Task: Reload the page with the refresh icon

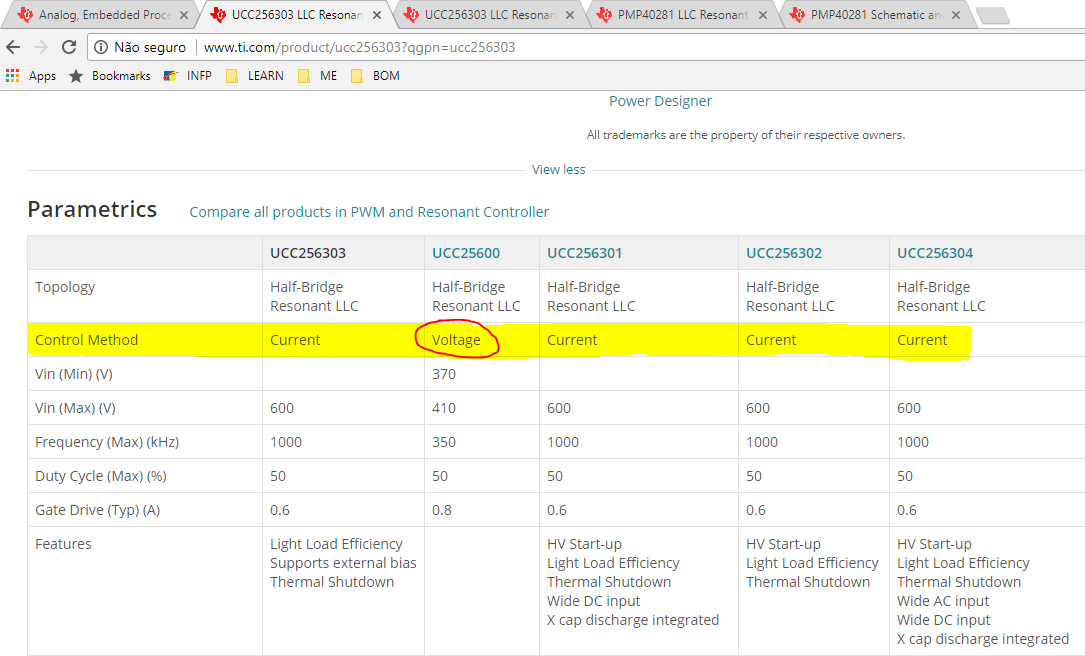Action: [69, 47]
